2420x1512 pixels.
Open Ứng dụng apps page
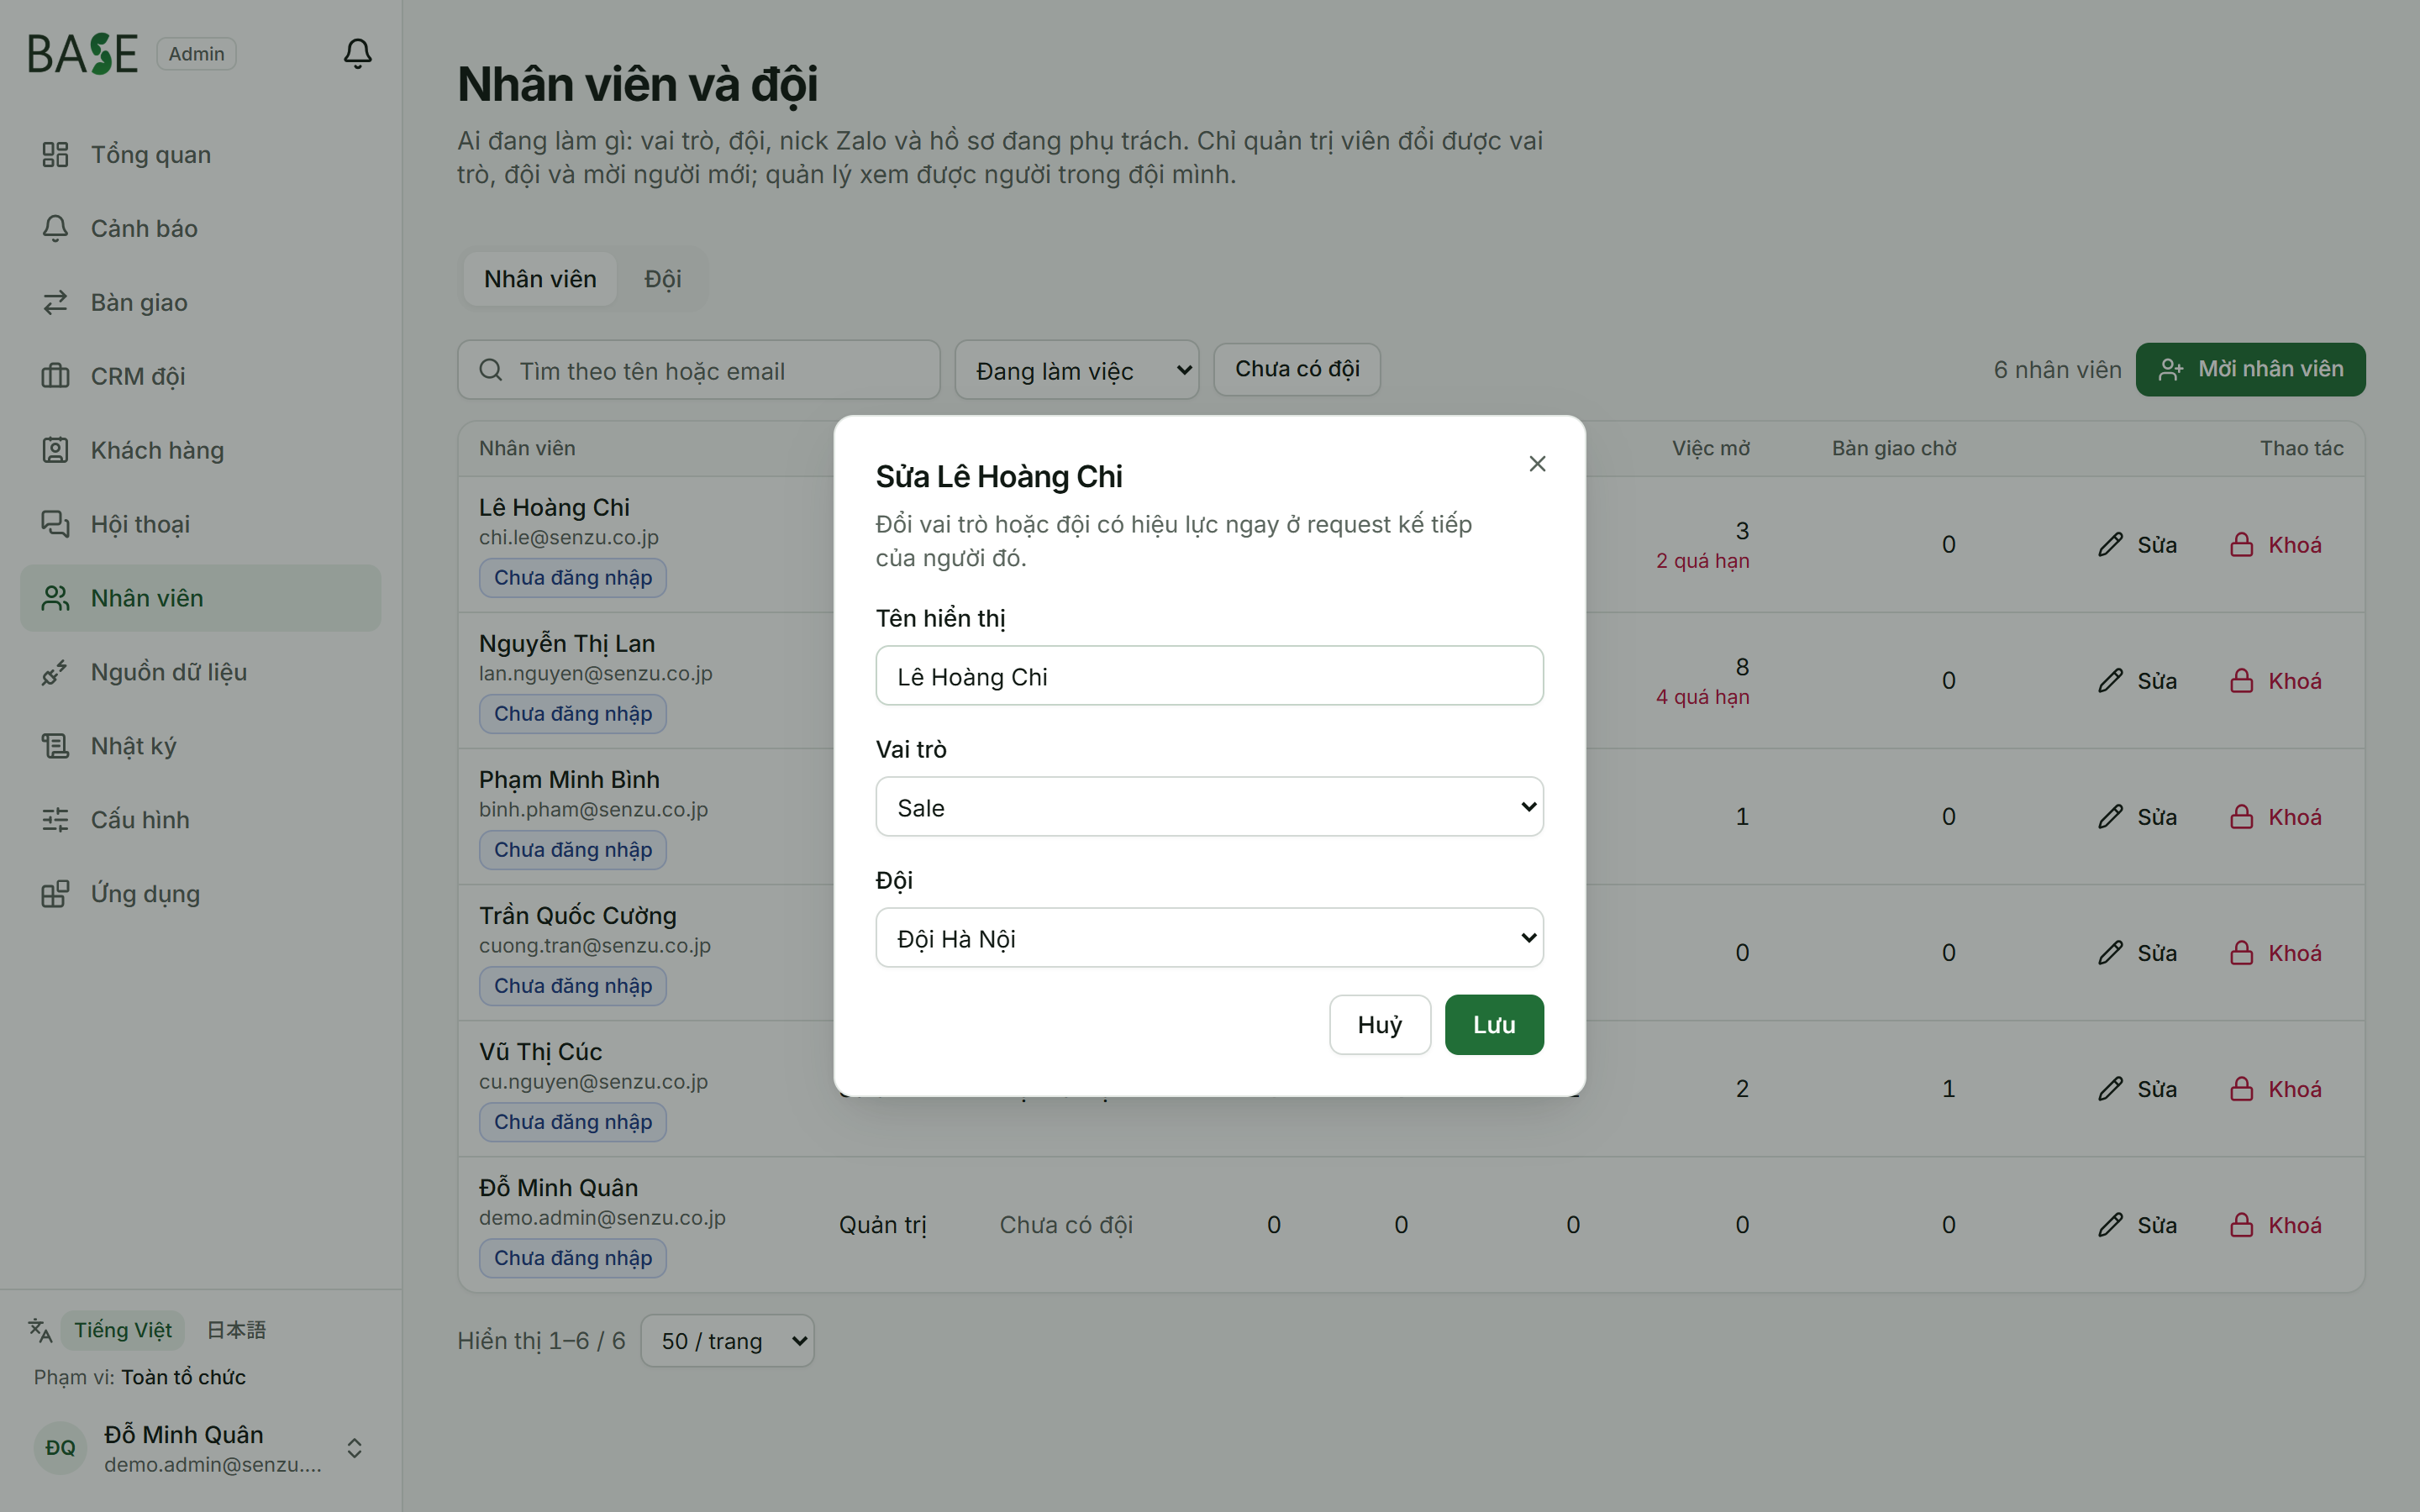tap(200, 894)
